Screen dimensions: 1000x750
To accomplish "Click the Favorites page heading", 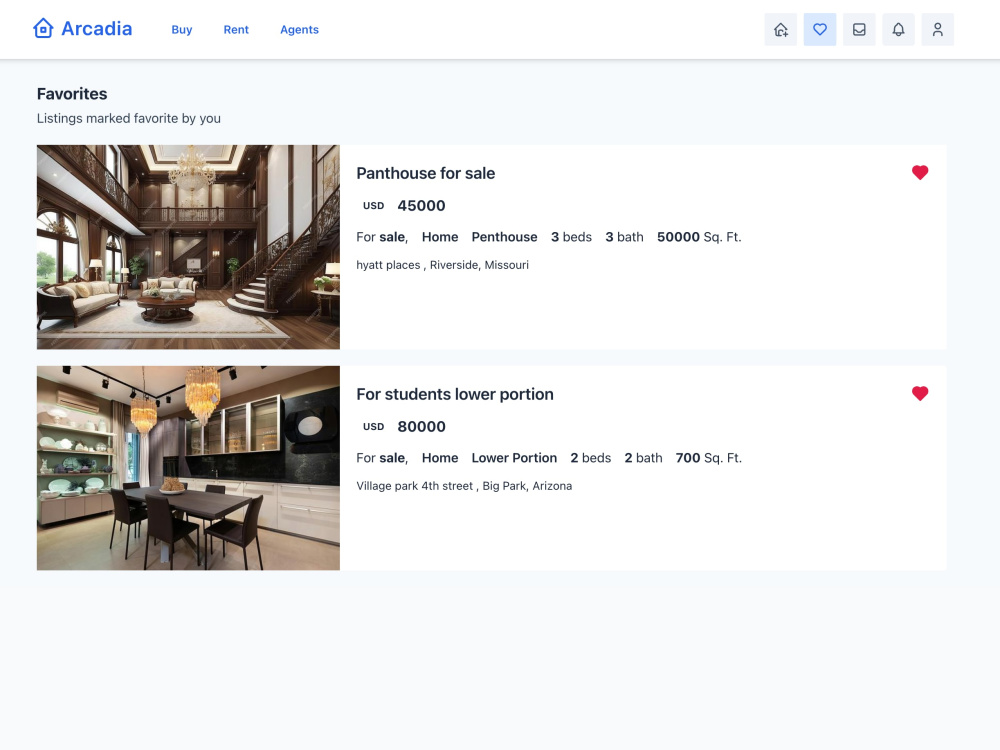I will click(72, 94).
